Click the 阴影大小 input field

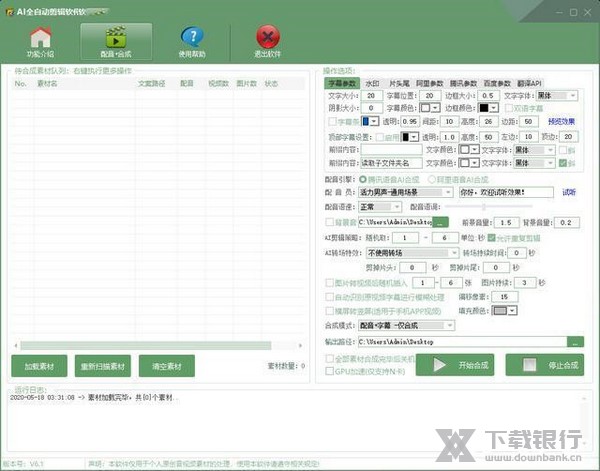[x=371, y=108]
